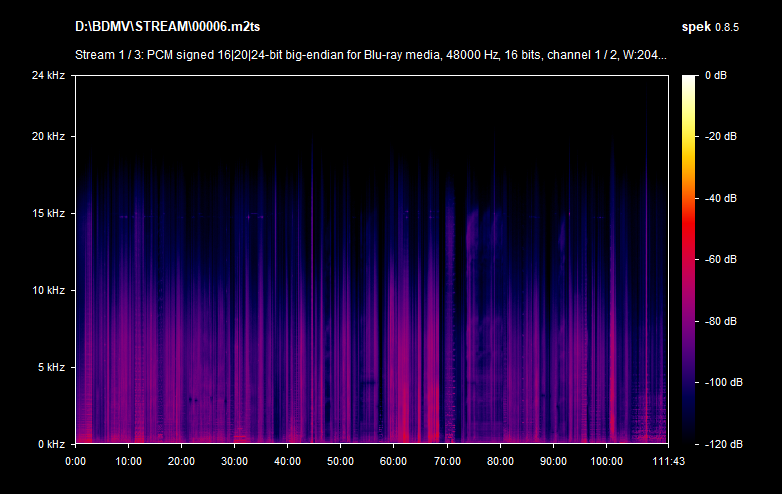Click the -80 dB color scale label
The image size is (782, 494).
[x=722, y=321]
